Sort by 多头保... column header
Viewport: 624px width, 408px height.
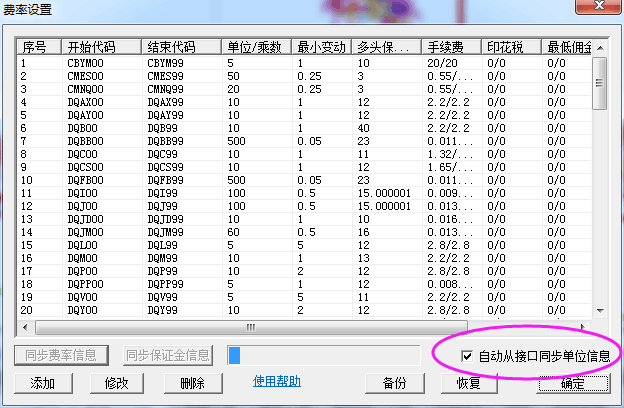click(386, 47)
